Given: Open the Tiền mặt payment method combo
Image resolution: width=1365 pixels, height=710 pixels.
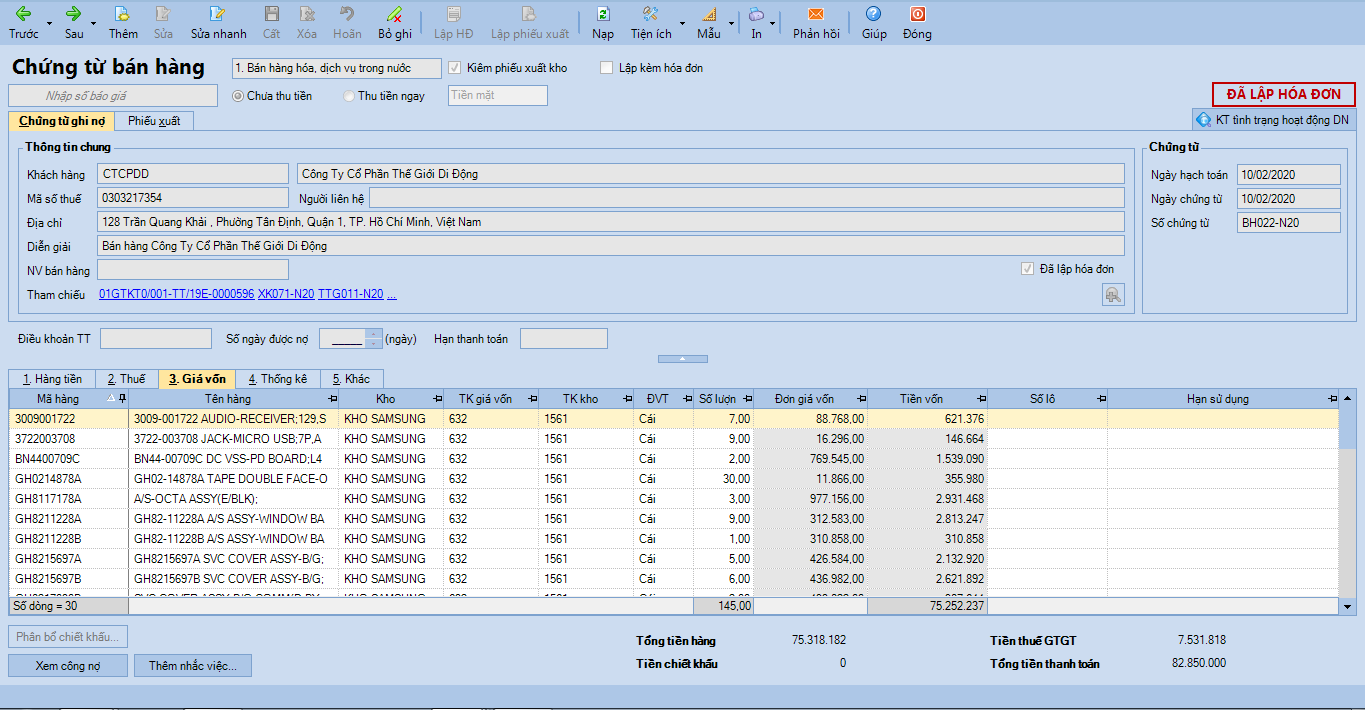Looking at the screenshot, I should (498, 95).
